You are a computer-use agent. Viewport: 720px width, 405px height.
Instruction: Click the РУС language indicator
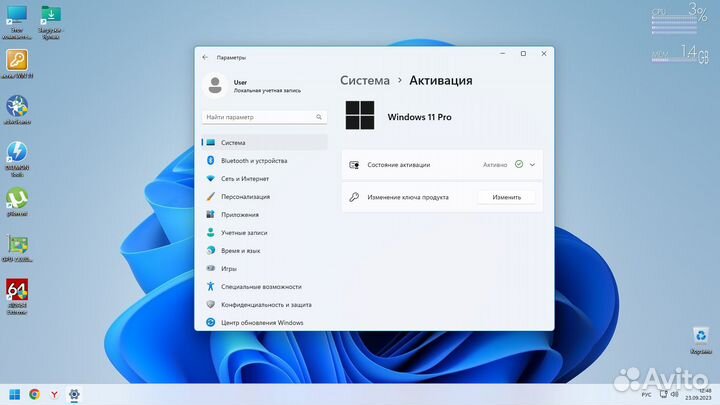pos(647,394)
